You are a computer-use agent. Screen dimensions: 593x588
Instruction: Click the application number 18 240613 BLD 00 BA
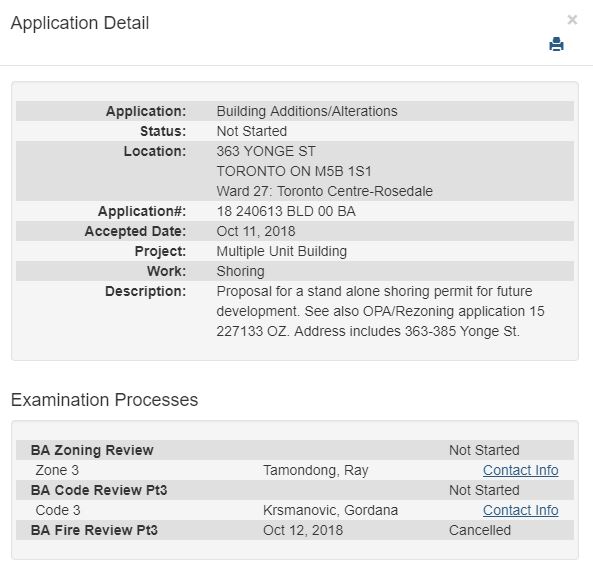(x=286, y=211)
